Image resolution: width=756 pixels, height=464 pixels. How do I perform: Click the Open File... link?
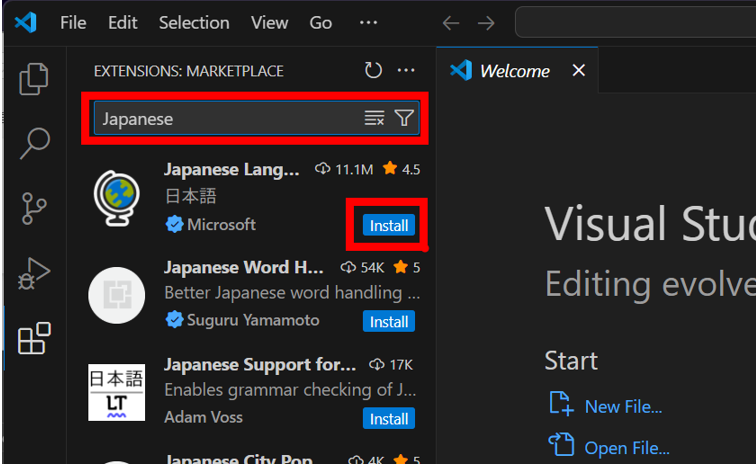click(x=627, y=448)
